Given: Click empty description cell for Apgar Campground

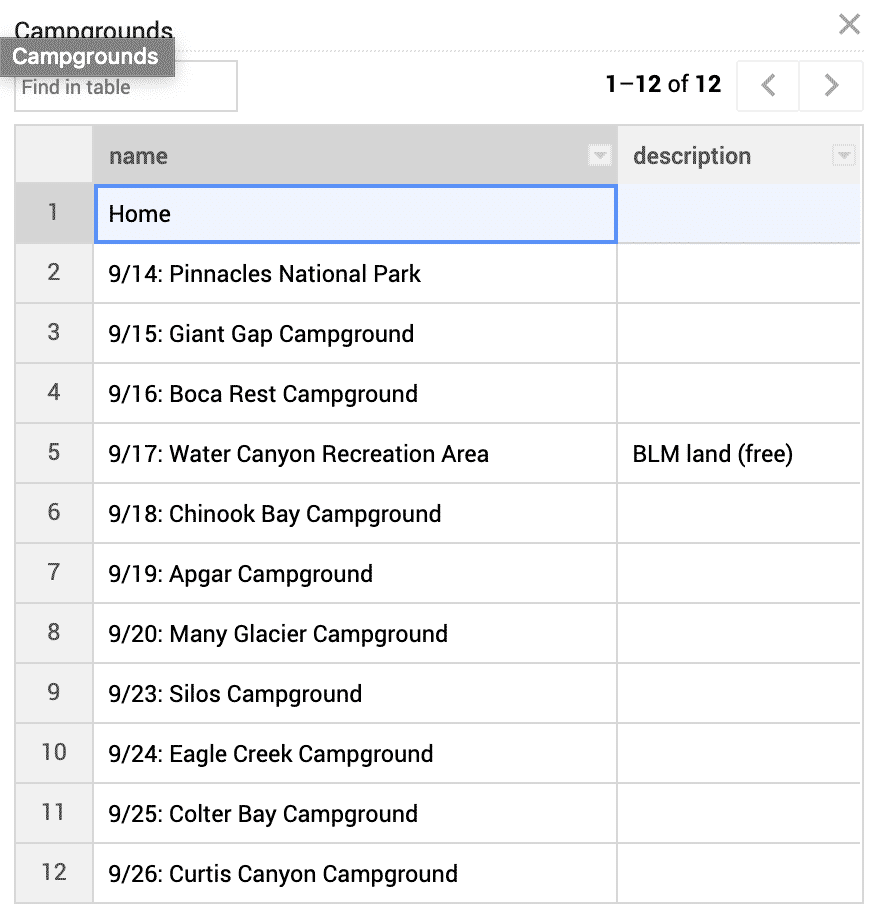Looking at the screenshot, I should [739, 574].
